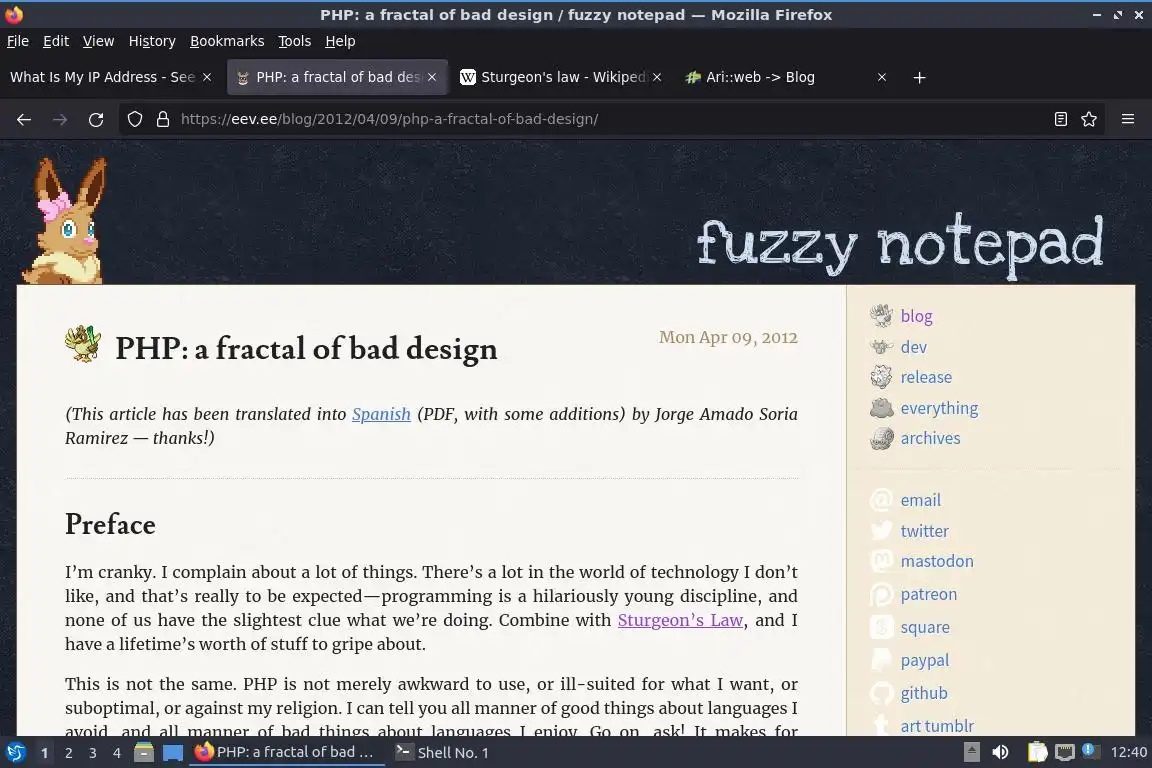Open a new tab with plus button
Screen dimensions: 1152x768
coord(919,77)
